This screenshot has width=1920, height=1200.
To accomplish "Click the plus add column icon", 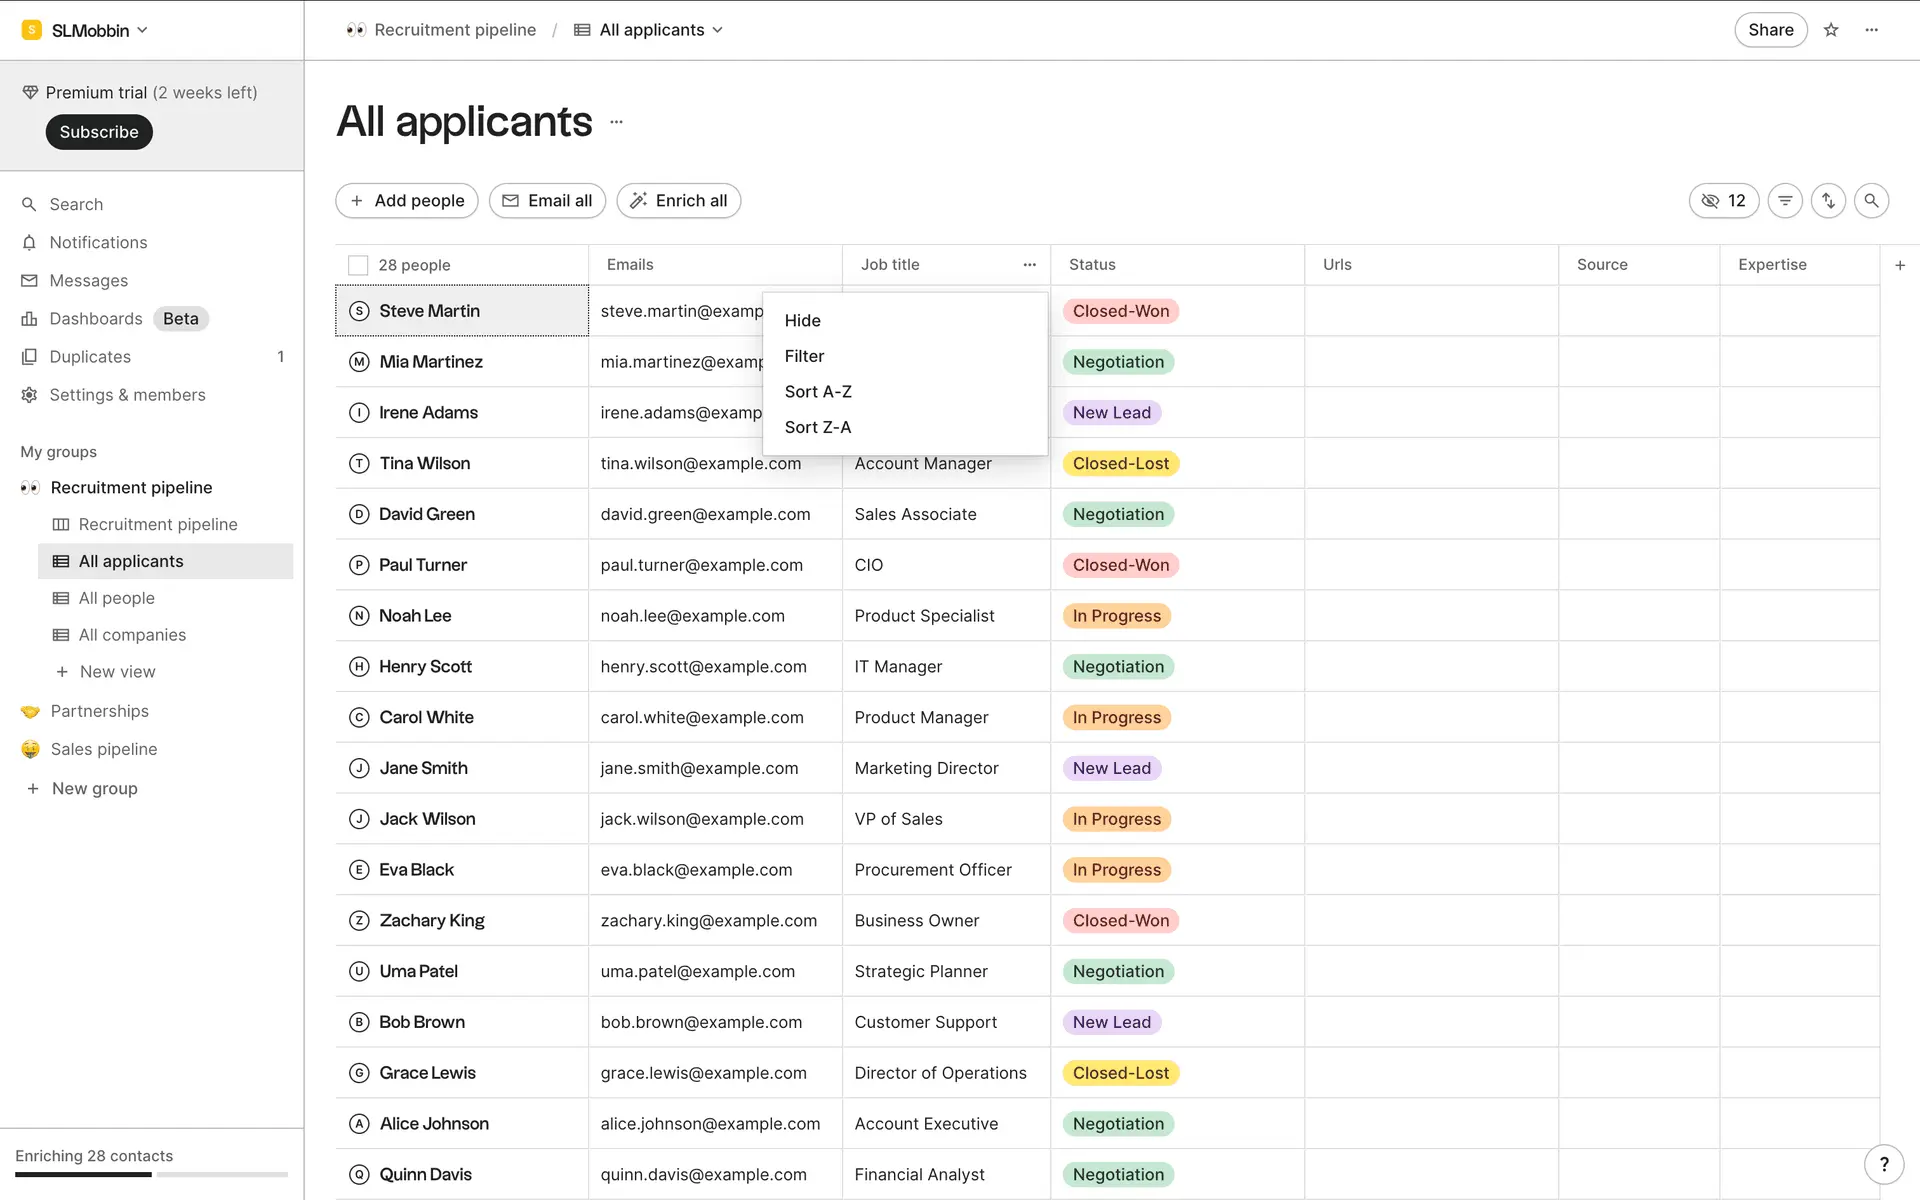I will point(1900,265).
